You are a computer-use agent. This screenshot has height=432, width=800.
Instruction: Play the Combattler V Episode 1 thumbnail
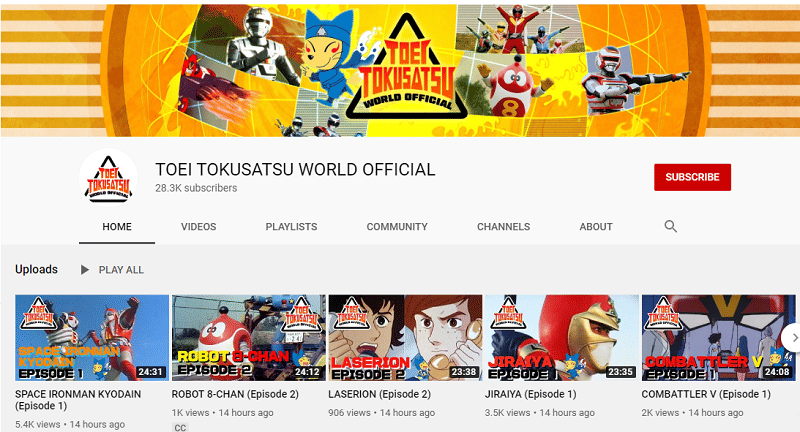(718, 338)
